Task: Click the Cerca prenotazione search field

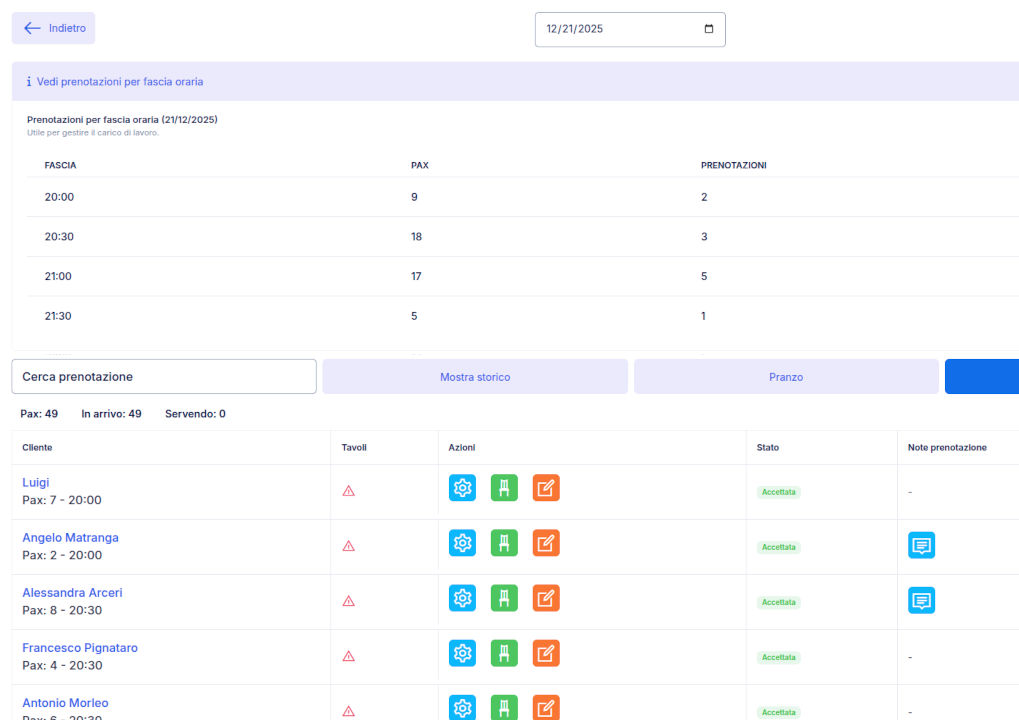Action: [163, 376]
